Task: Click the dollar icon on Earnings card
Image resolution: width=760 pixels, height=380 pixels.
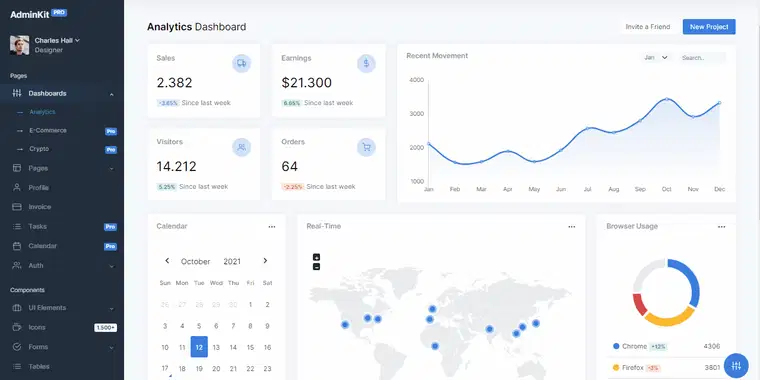Action: [x=366, y=63]
